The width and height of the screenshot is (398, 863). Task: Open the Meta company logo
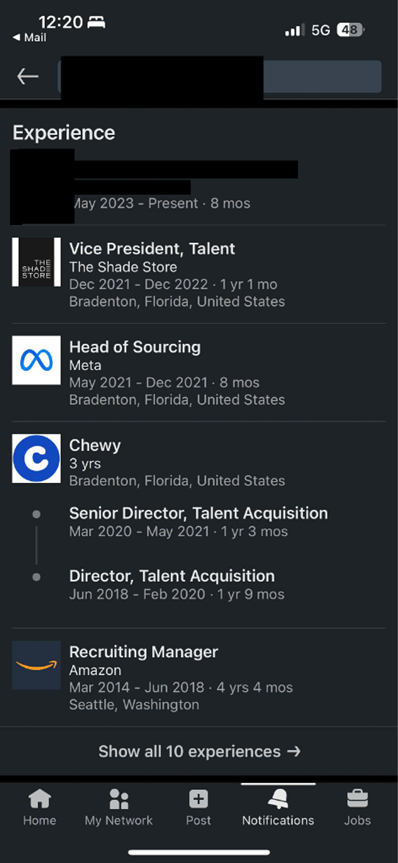36,361
